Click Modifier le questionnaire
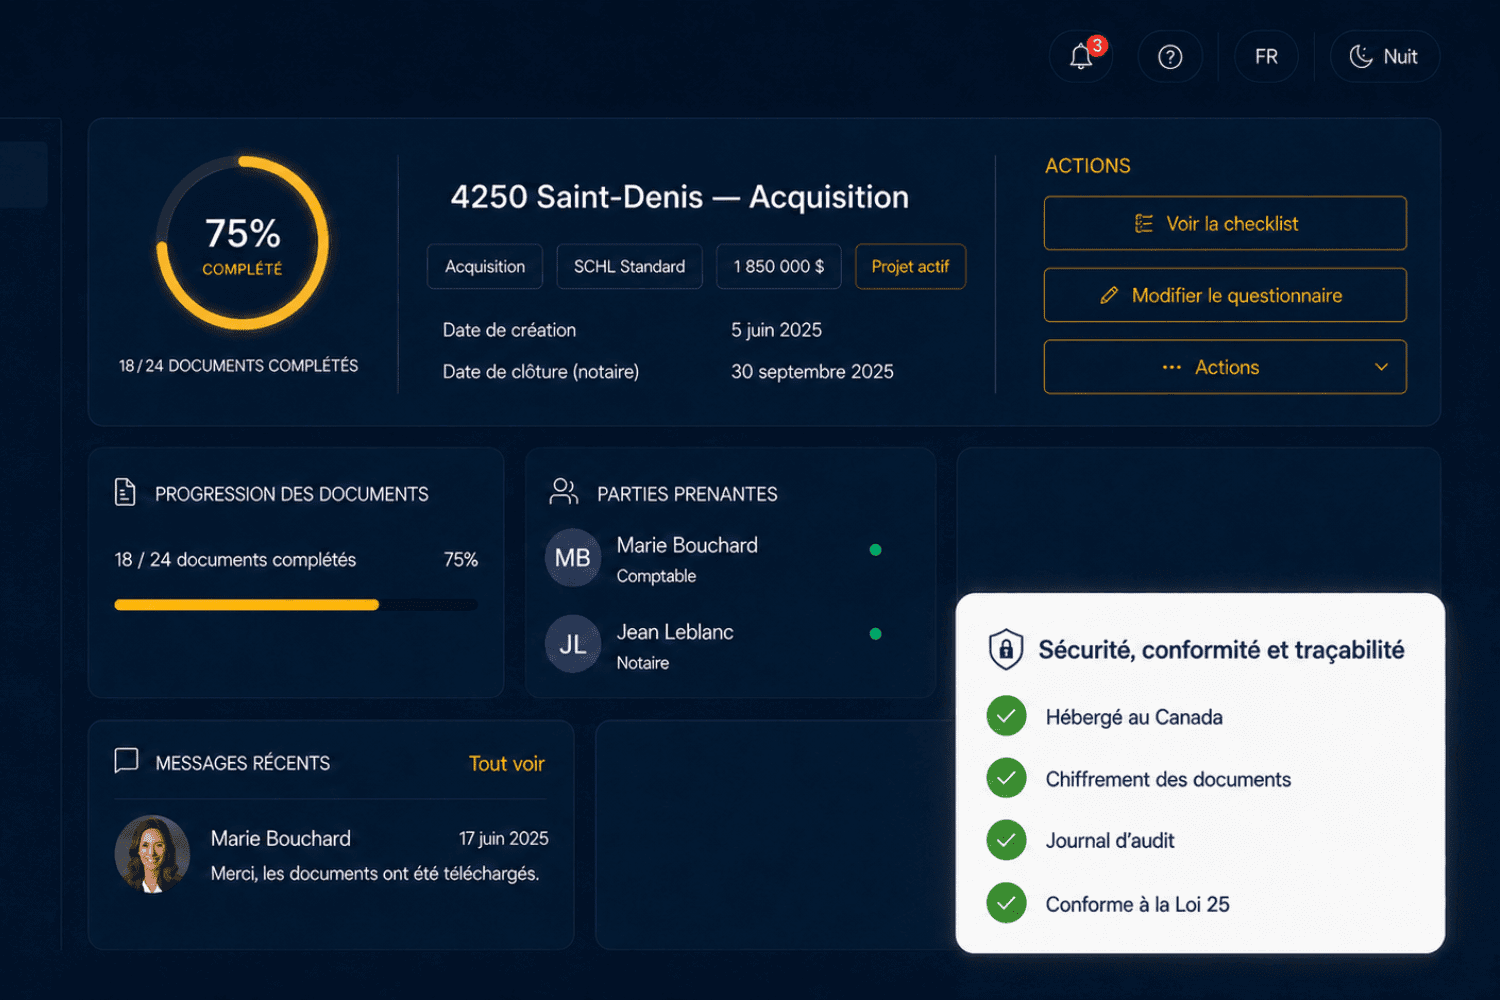1500x1000 pixels. [1225, 295]
